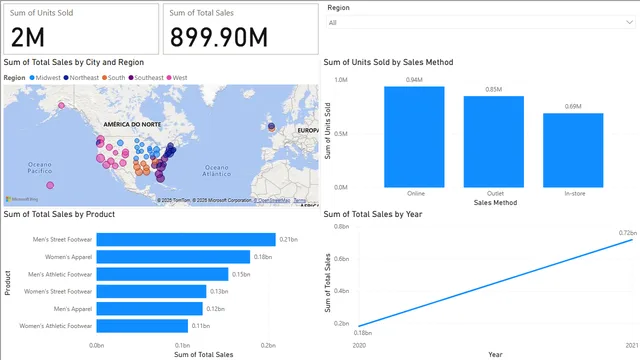Select Women's Street Footwear bar
This screenshot has width=640, height=360.
(151, 291)
